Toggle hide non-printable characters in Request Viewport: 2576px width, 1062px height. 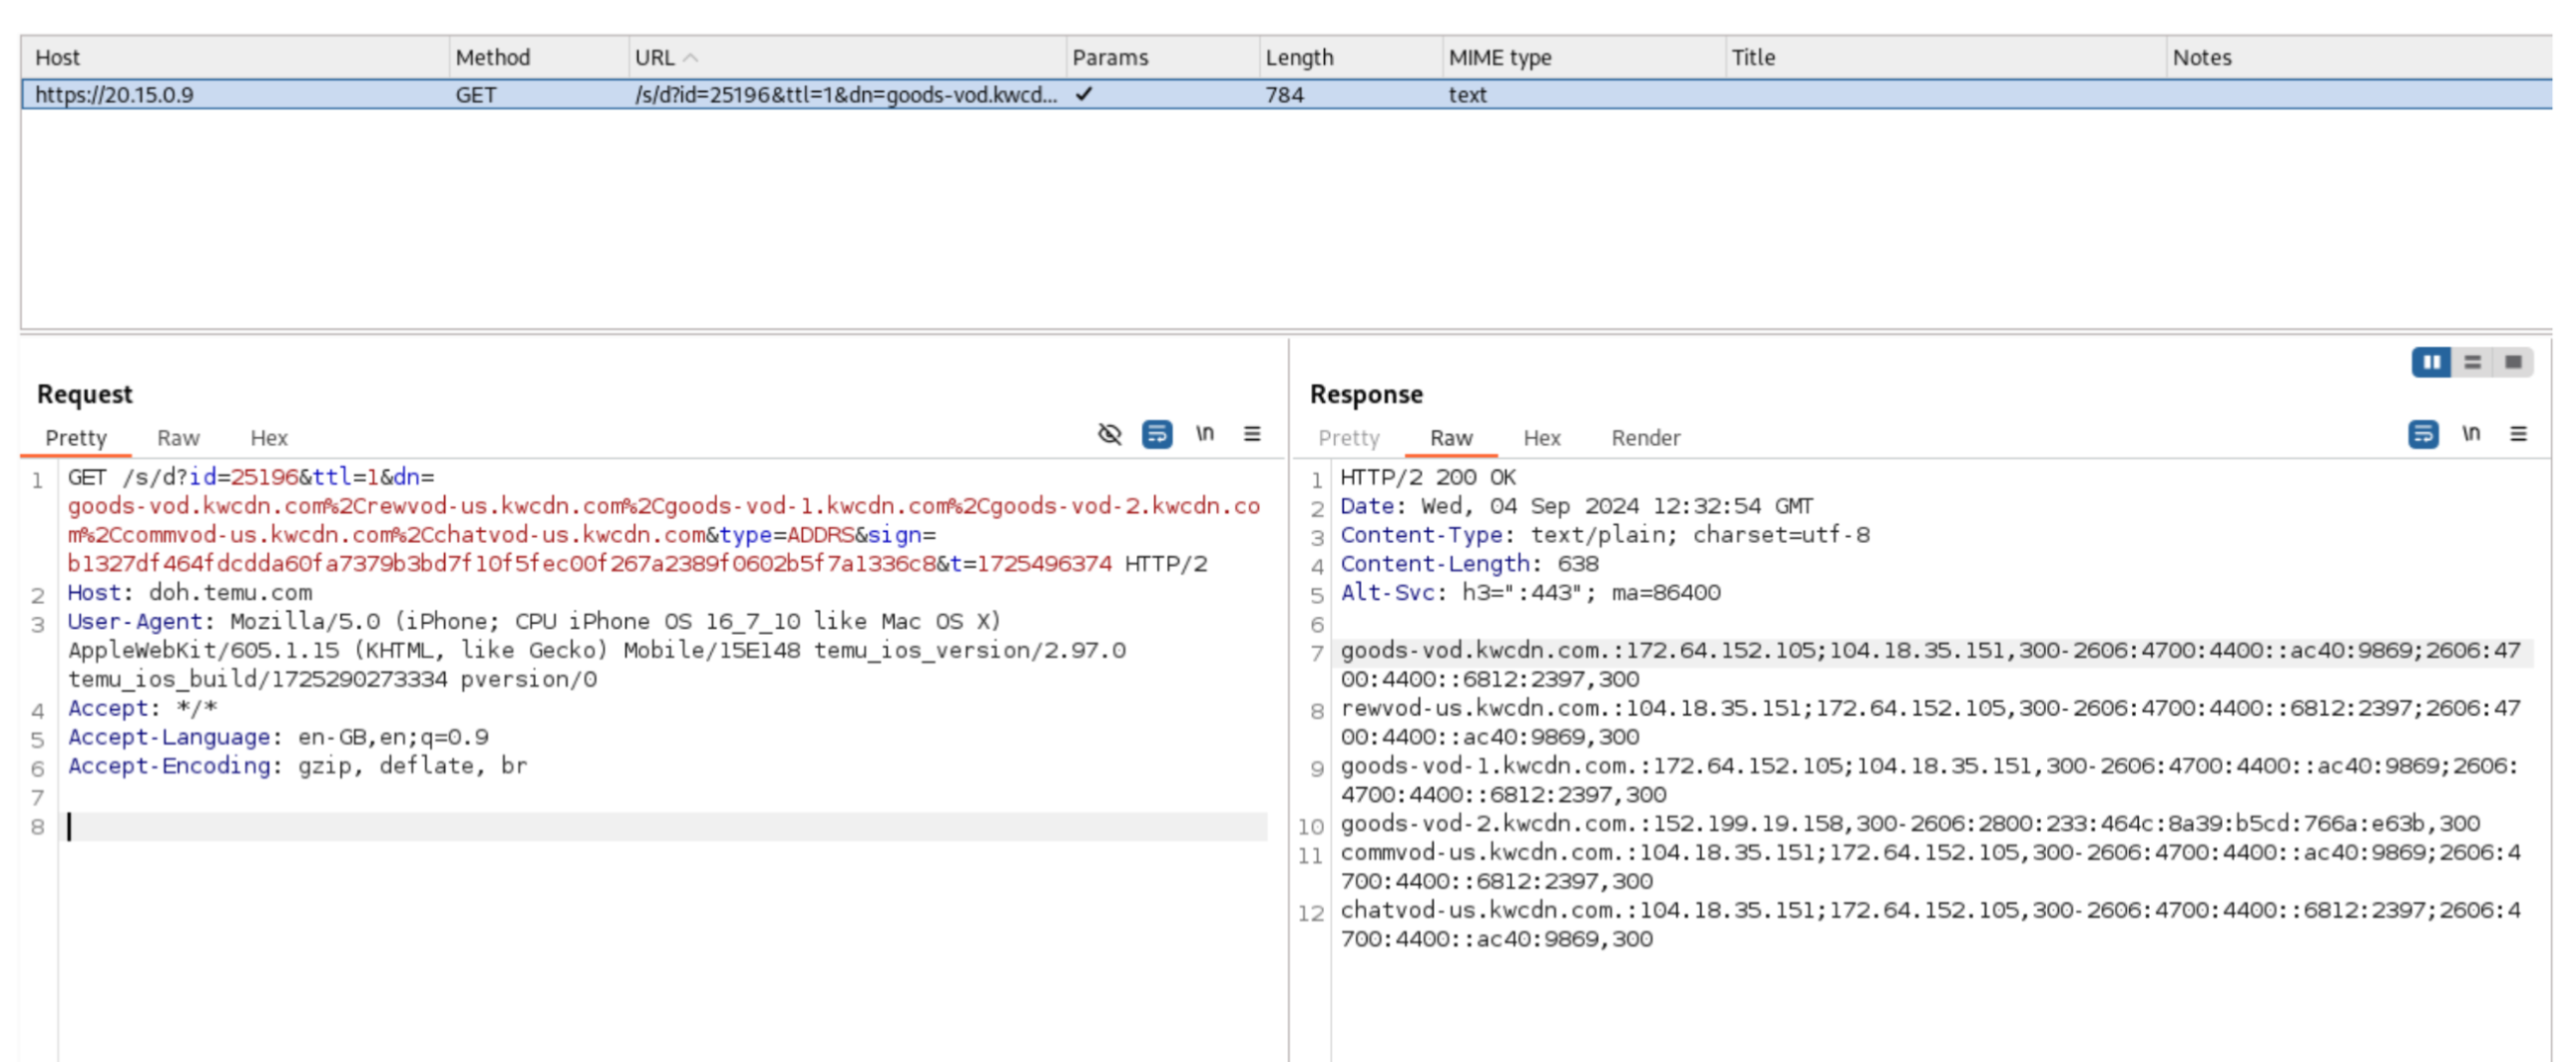[1109, 434]
